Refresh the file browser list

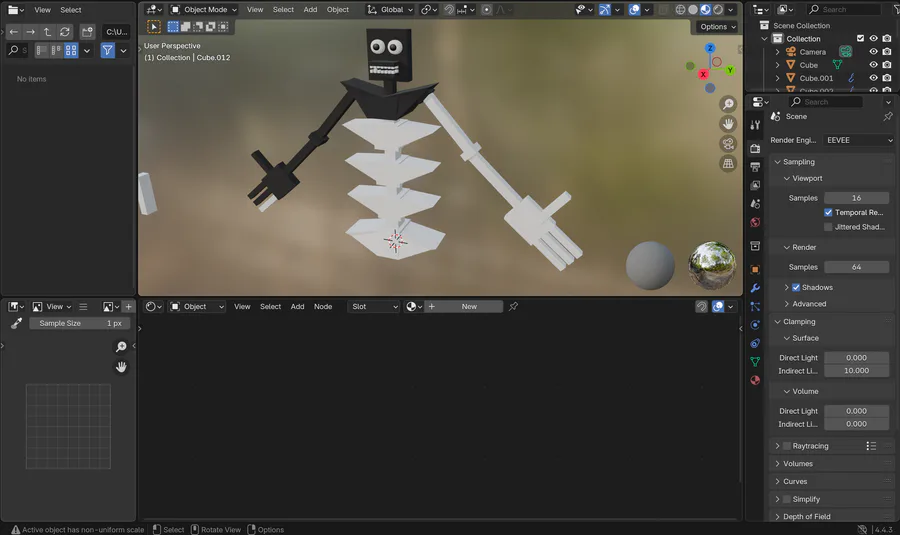click(x=65, y=32)
